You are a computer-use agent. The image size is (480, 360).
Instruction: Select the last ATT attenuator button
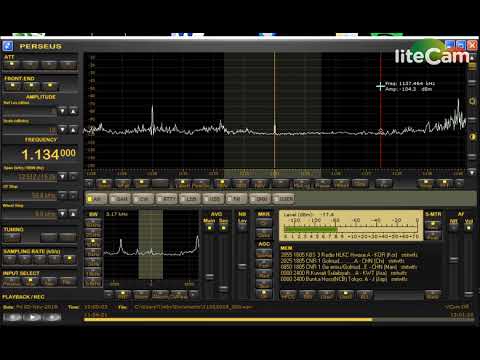pos(68,65)
